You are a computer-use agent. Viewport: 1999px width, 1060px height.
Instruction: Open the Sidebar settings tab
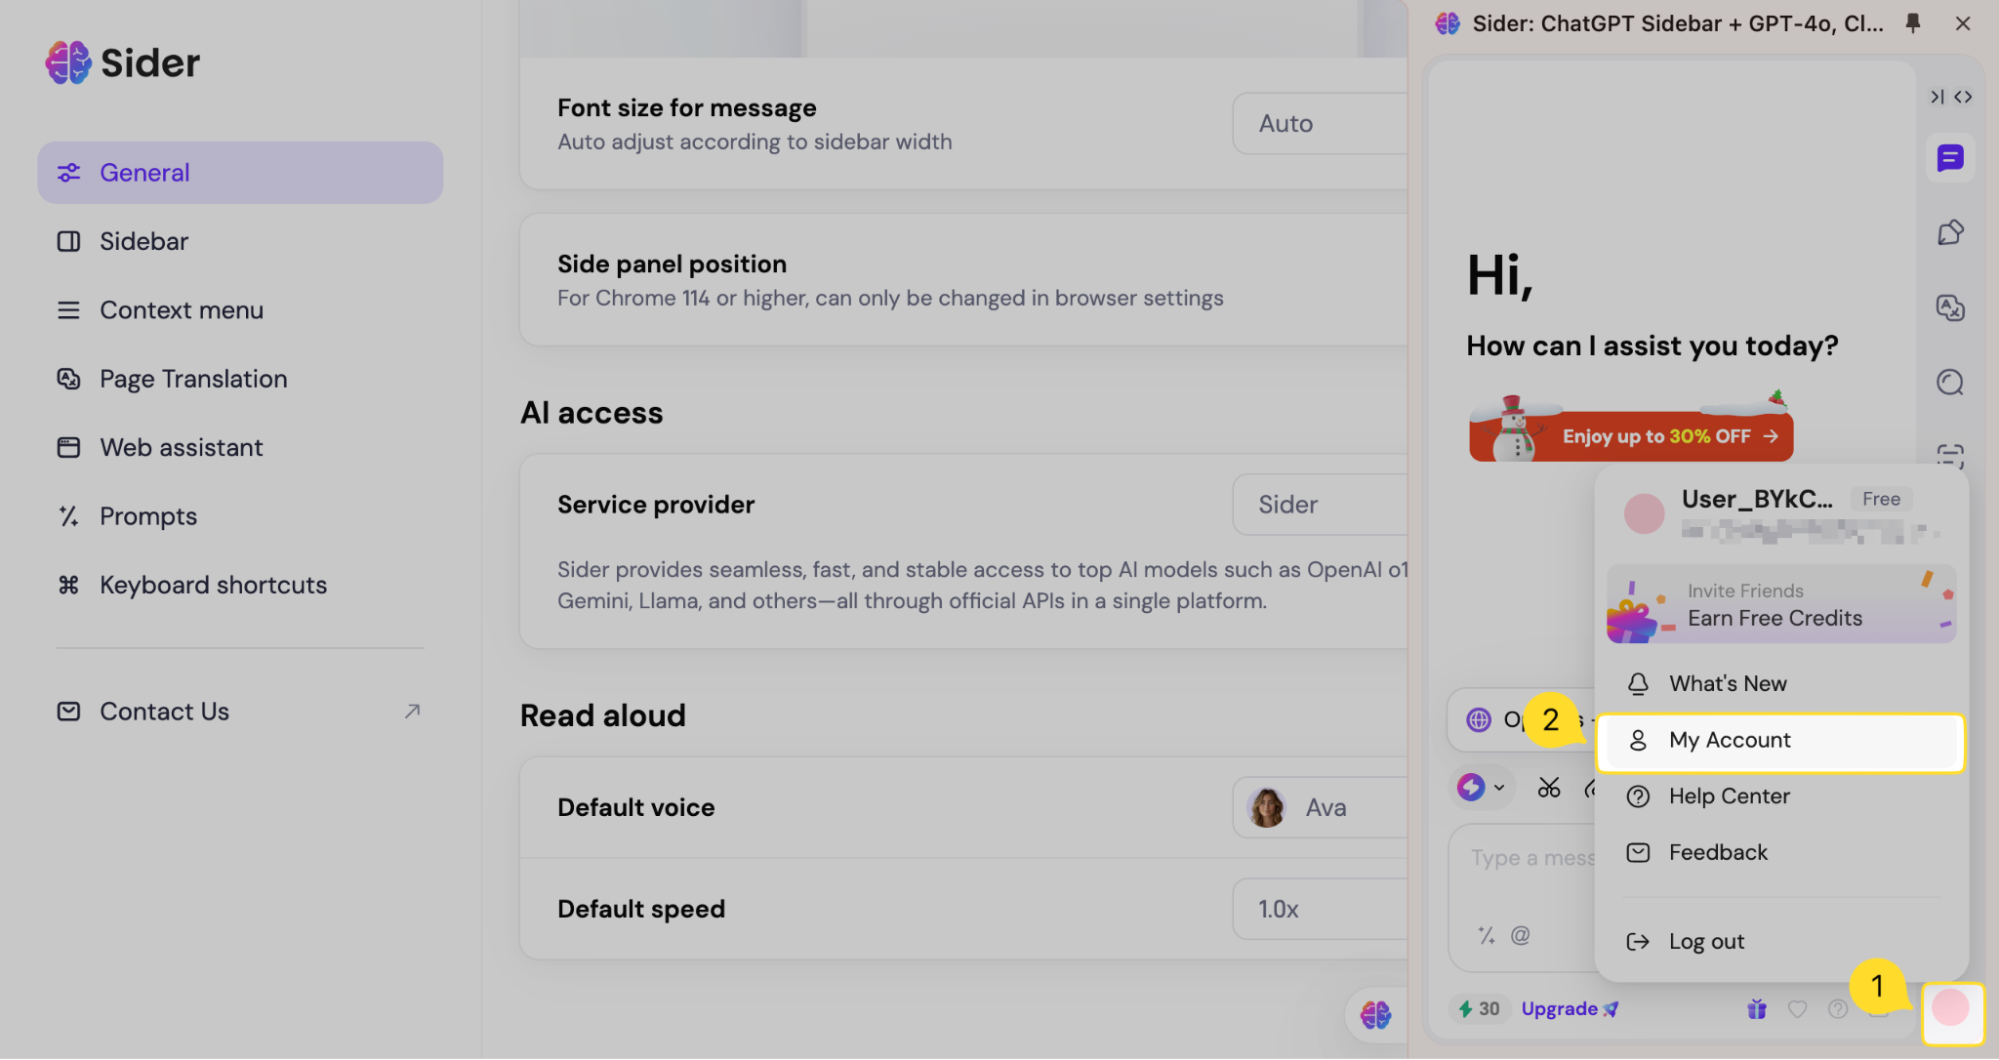point(240,242)
